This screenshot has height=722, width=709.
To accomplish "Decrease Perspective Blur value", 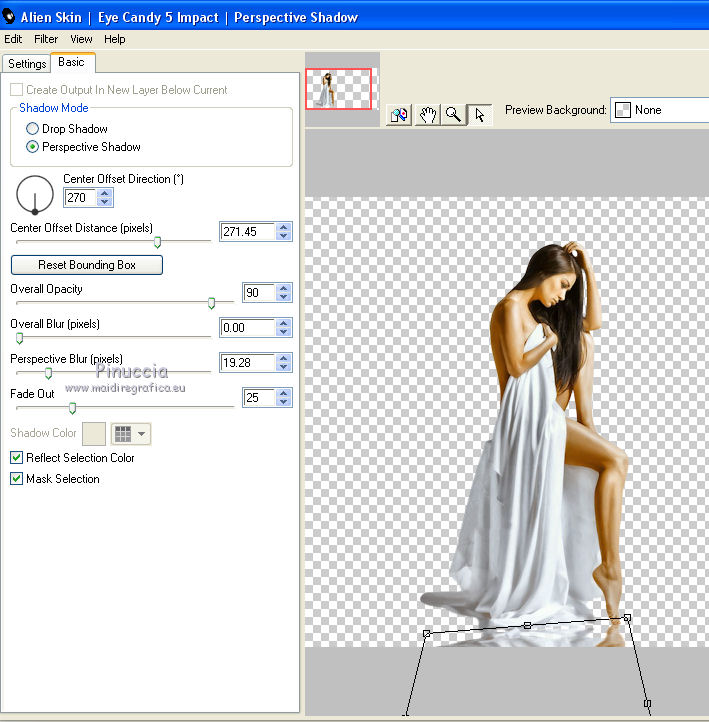I will click(x=284, y=367).
